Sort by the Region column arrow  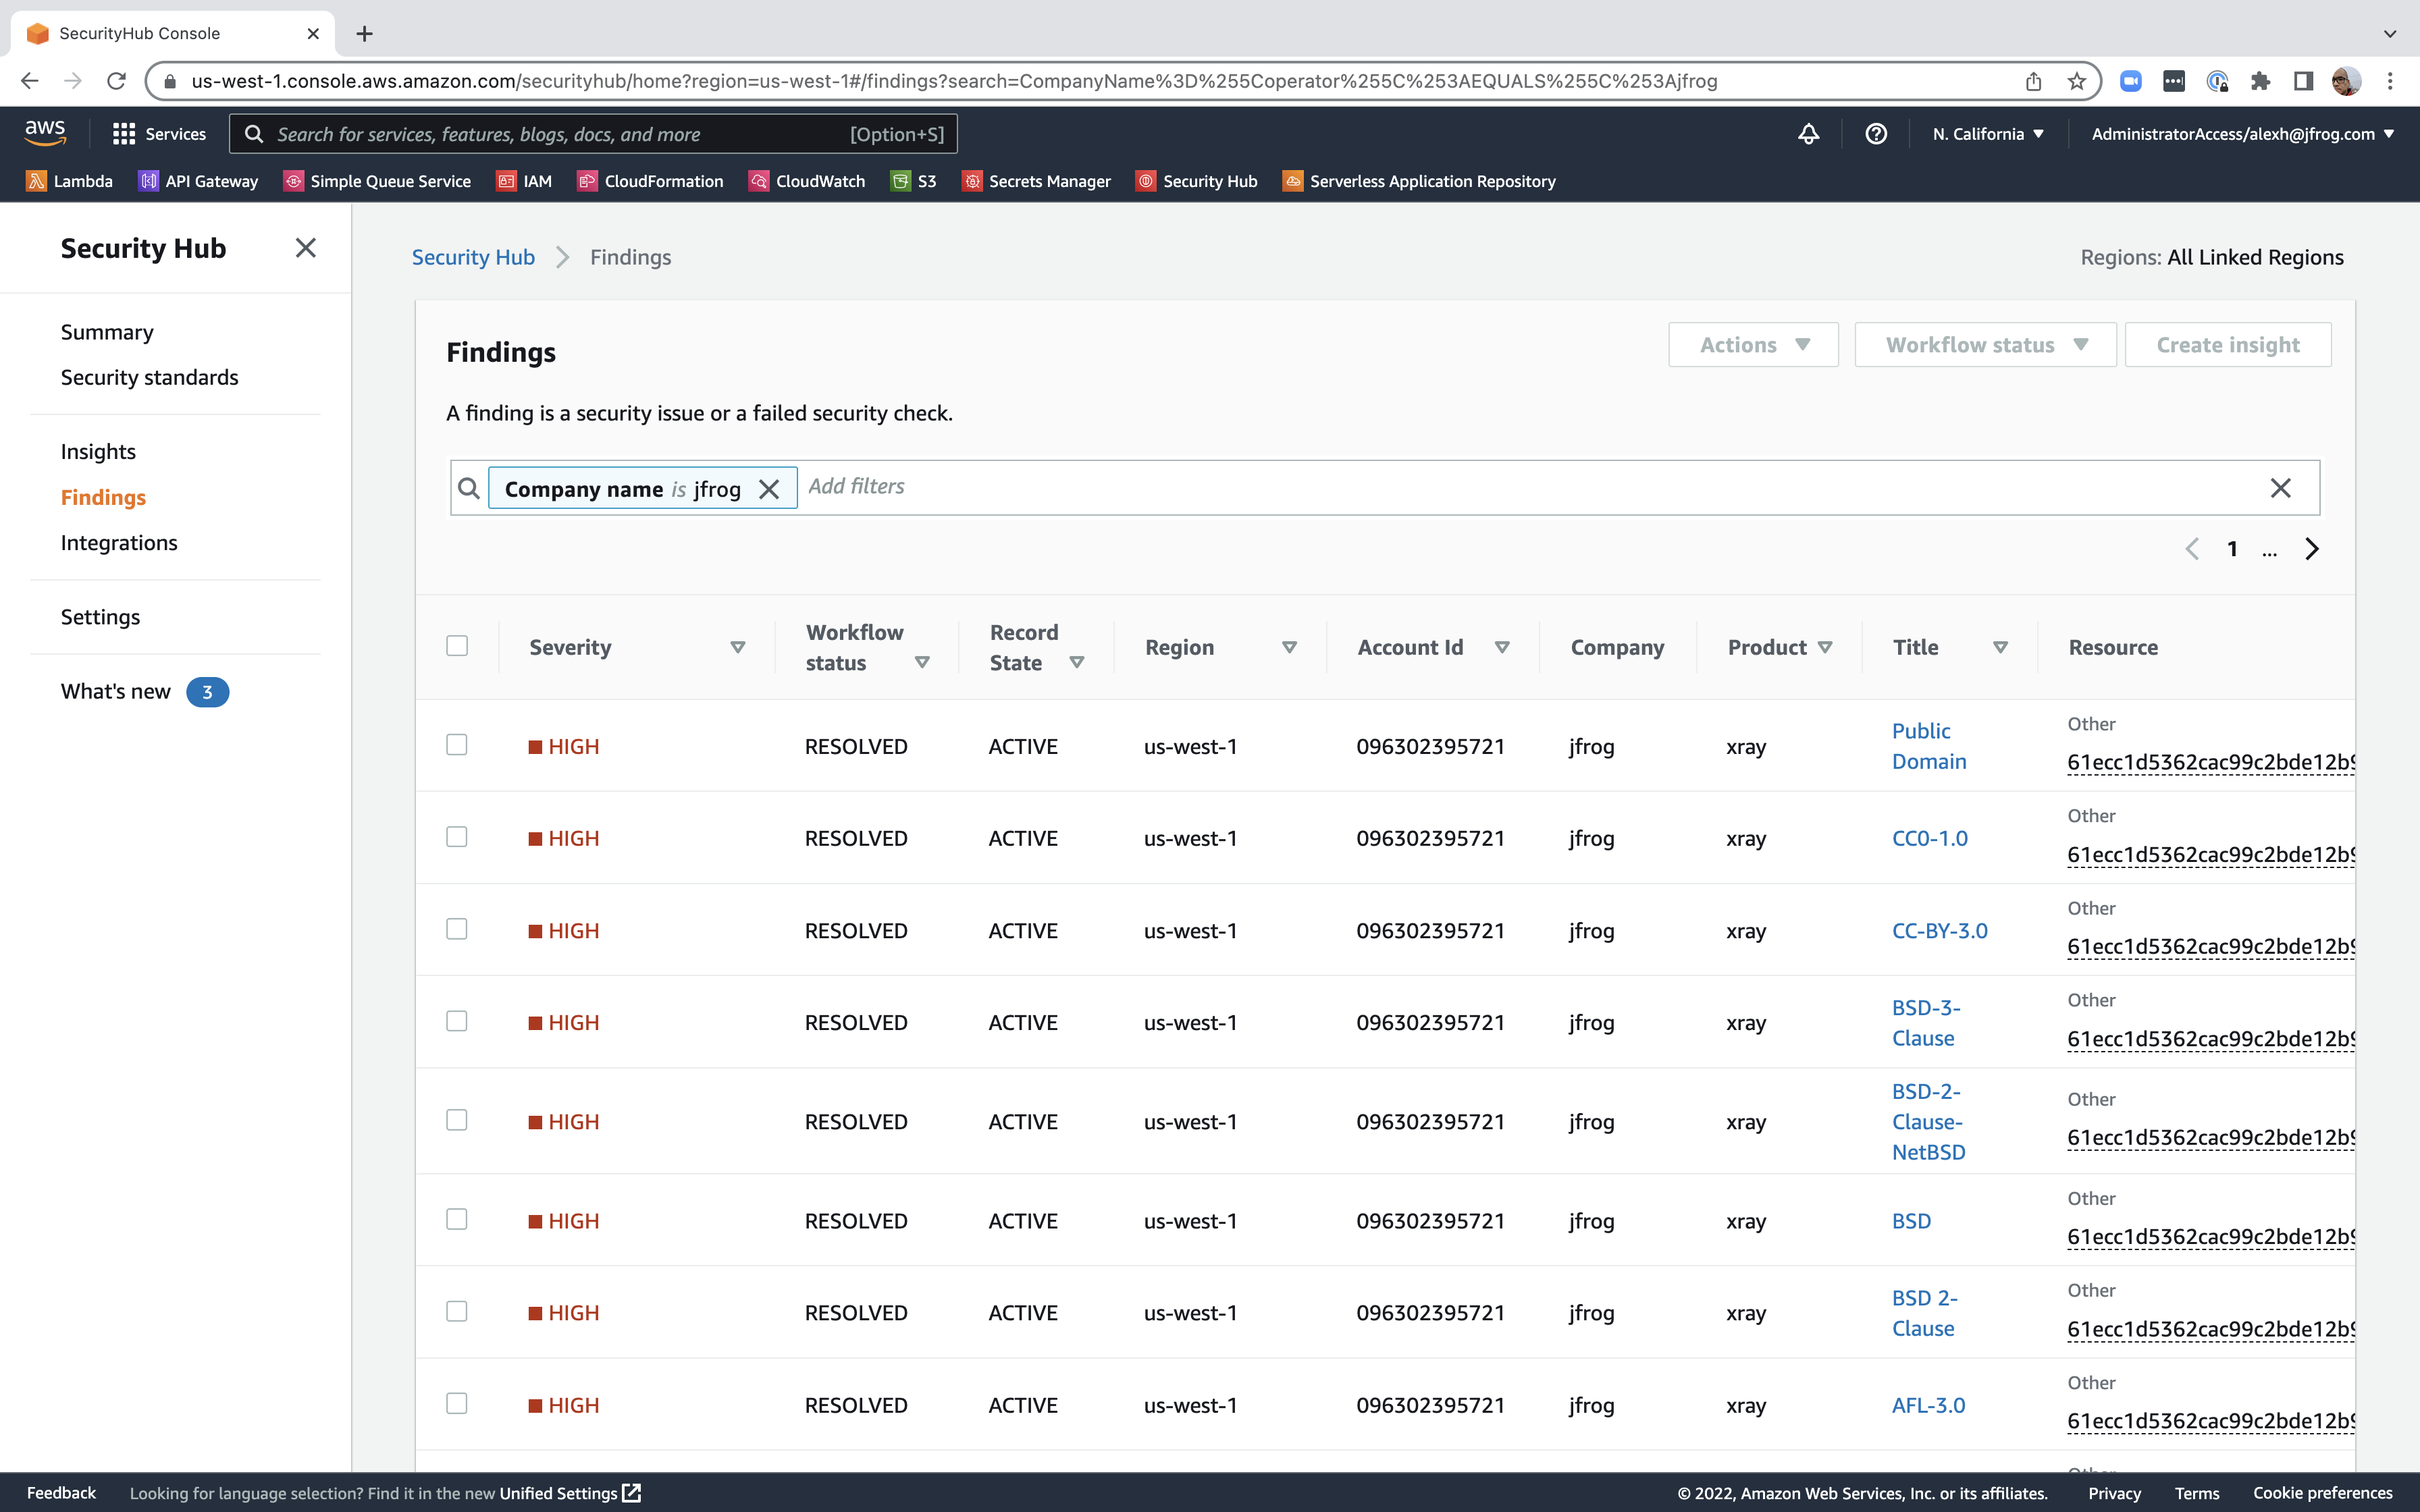tap(1289, 648)
